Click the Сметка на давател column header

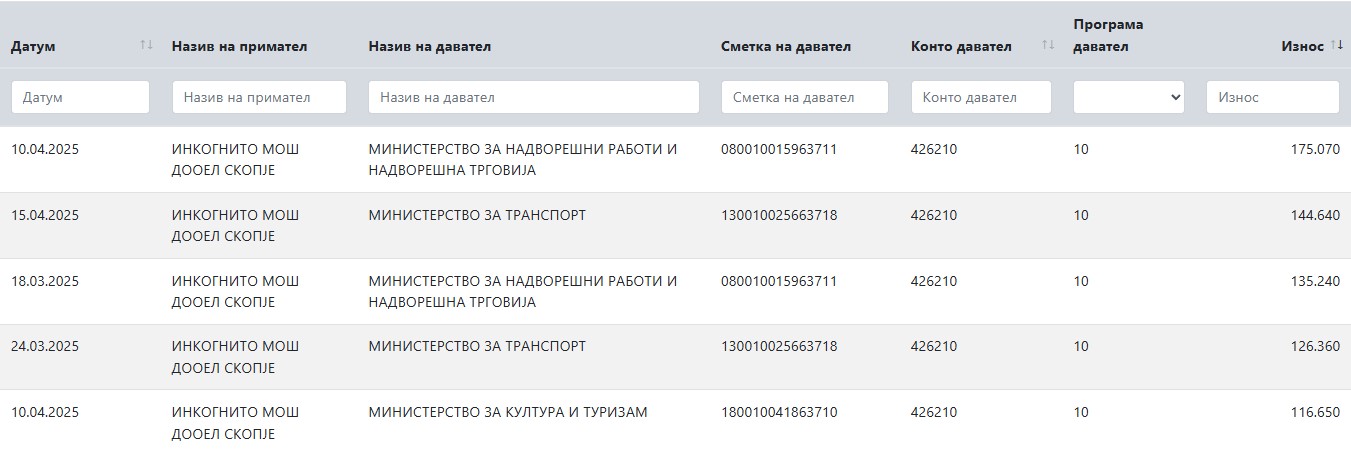click(786, 46)
